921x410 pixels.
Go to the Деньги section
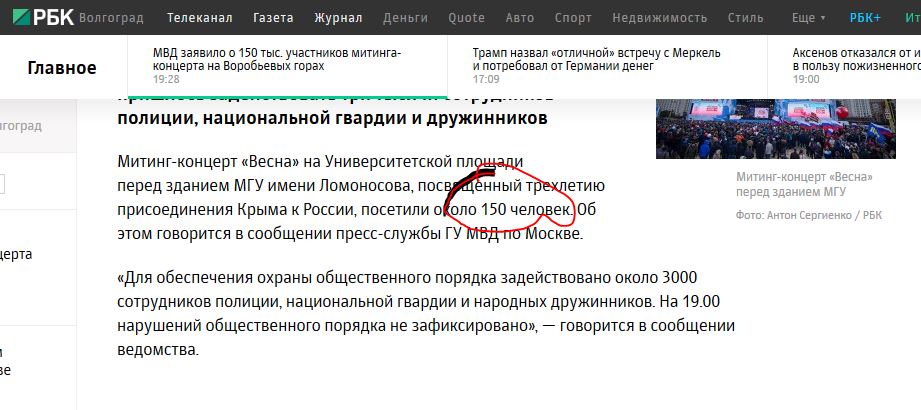click(405, 18)
